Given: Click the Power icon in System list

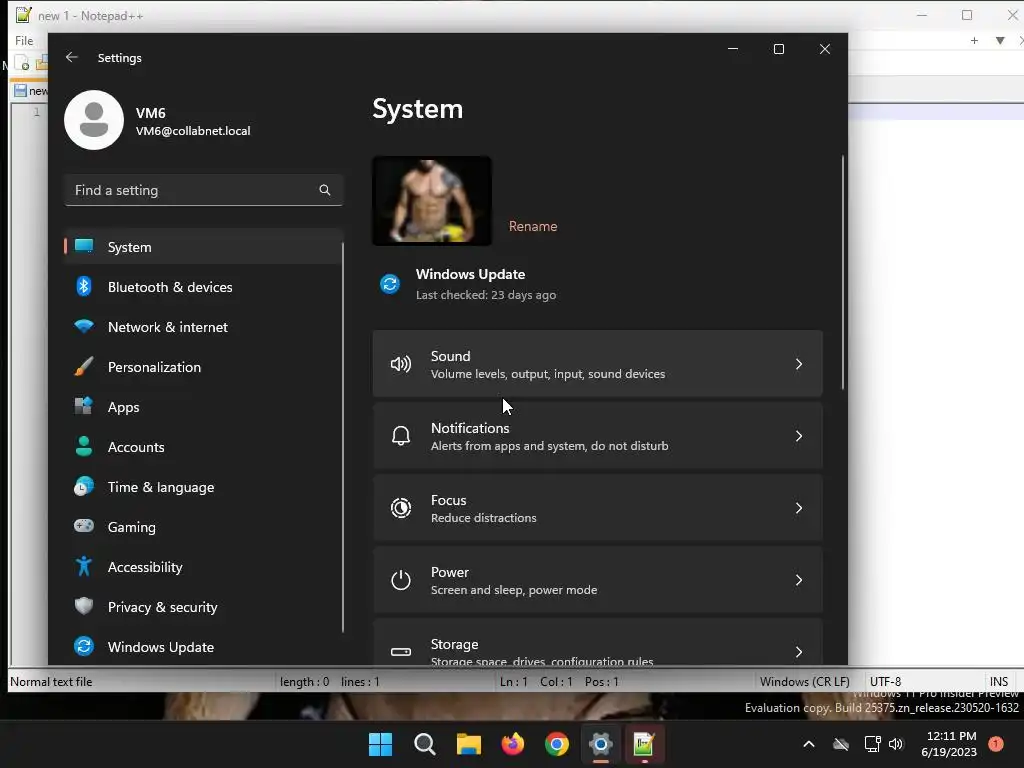Looking at the screenshot, I should point(401,580).
